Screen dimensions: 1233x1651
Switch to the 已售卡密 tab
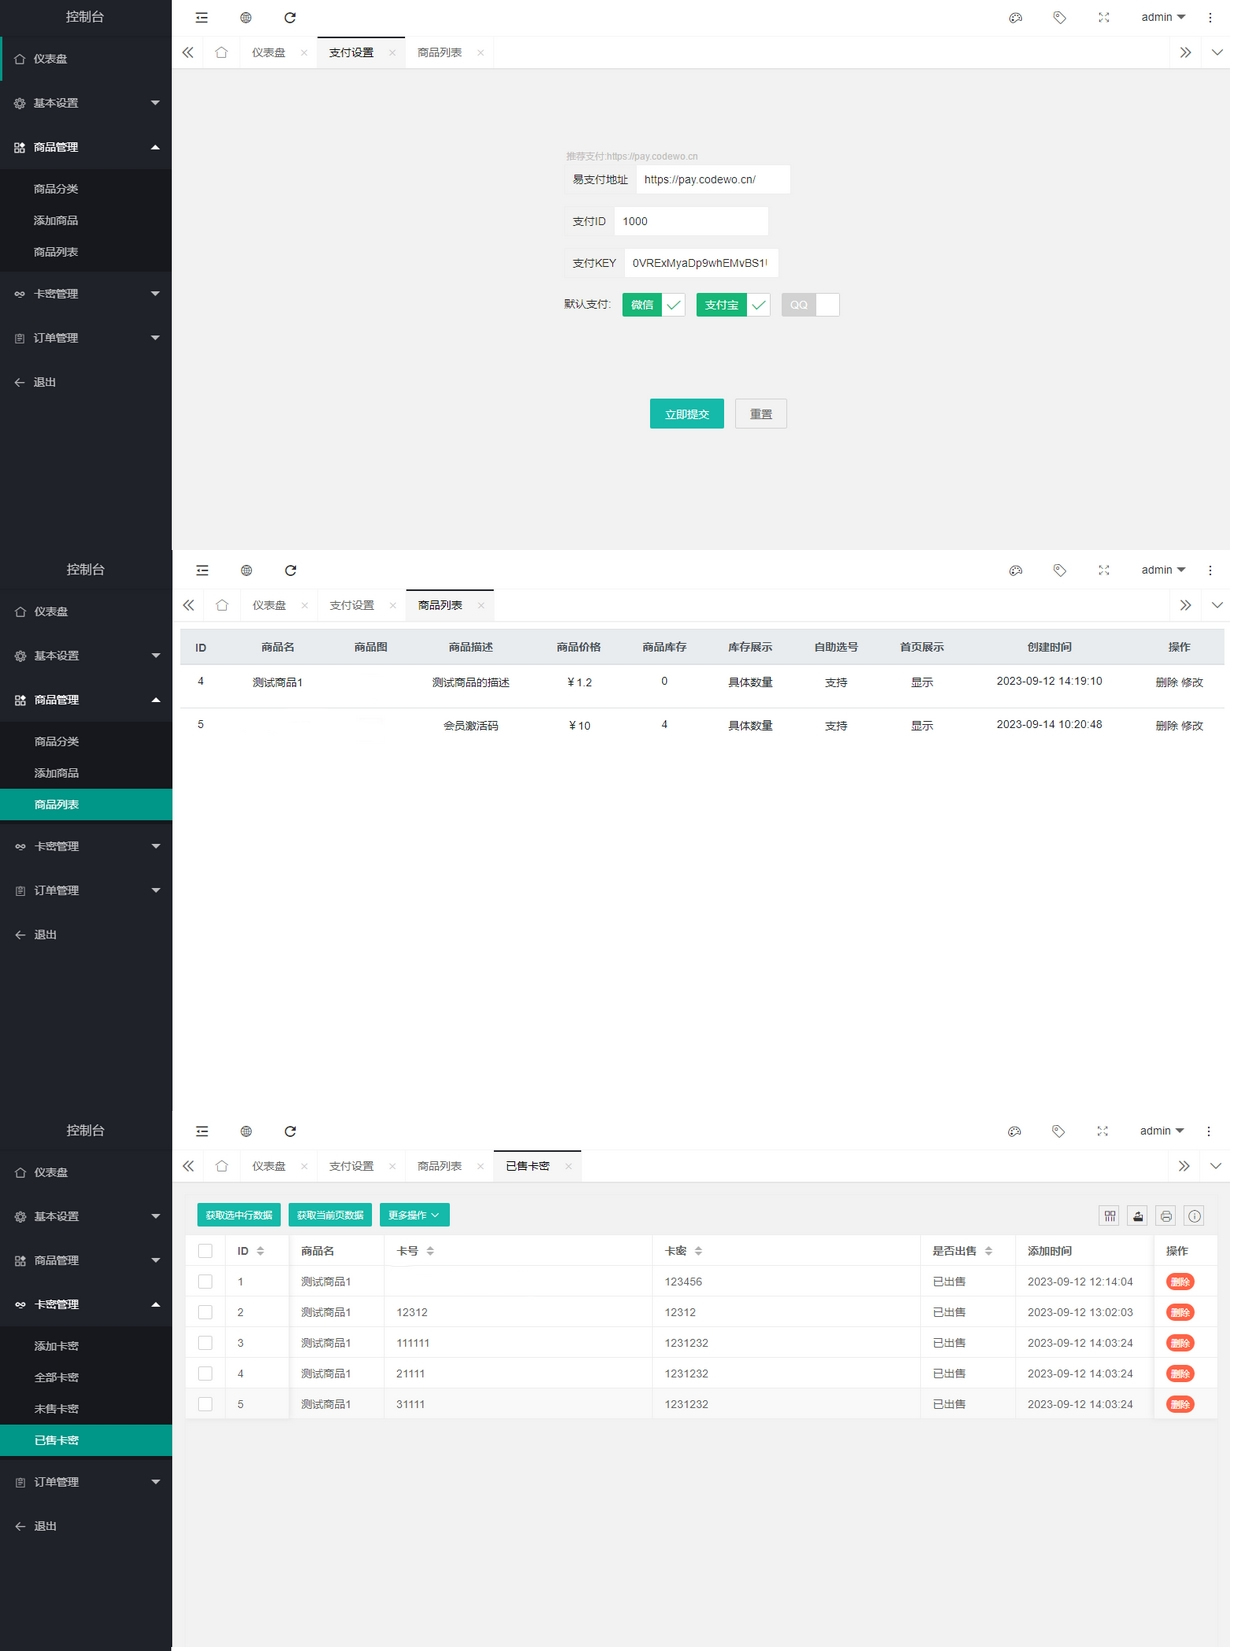pos(527,1166)
